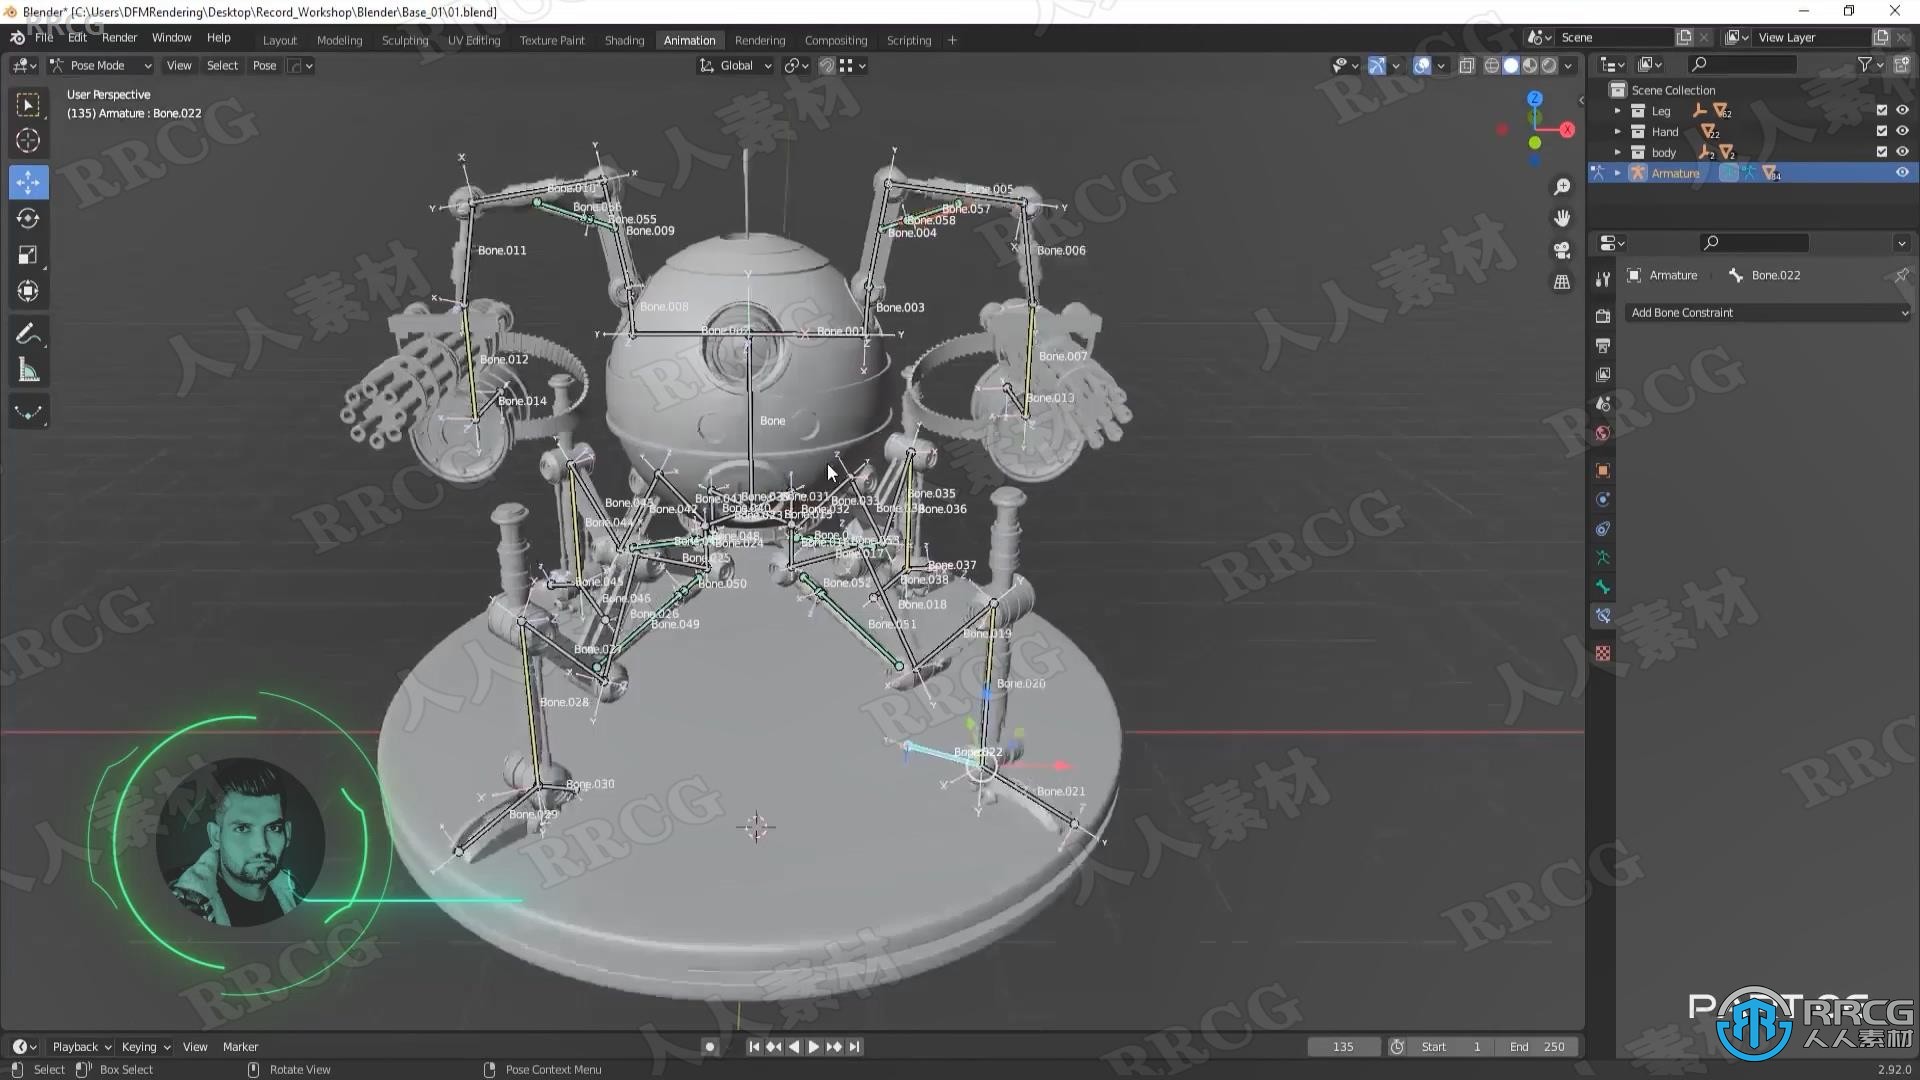Image resolution: width=1920 pixels, height=1080 pixels.
Task: Open the World properties tab
Action: (x=1603, y=433)
